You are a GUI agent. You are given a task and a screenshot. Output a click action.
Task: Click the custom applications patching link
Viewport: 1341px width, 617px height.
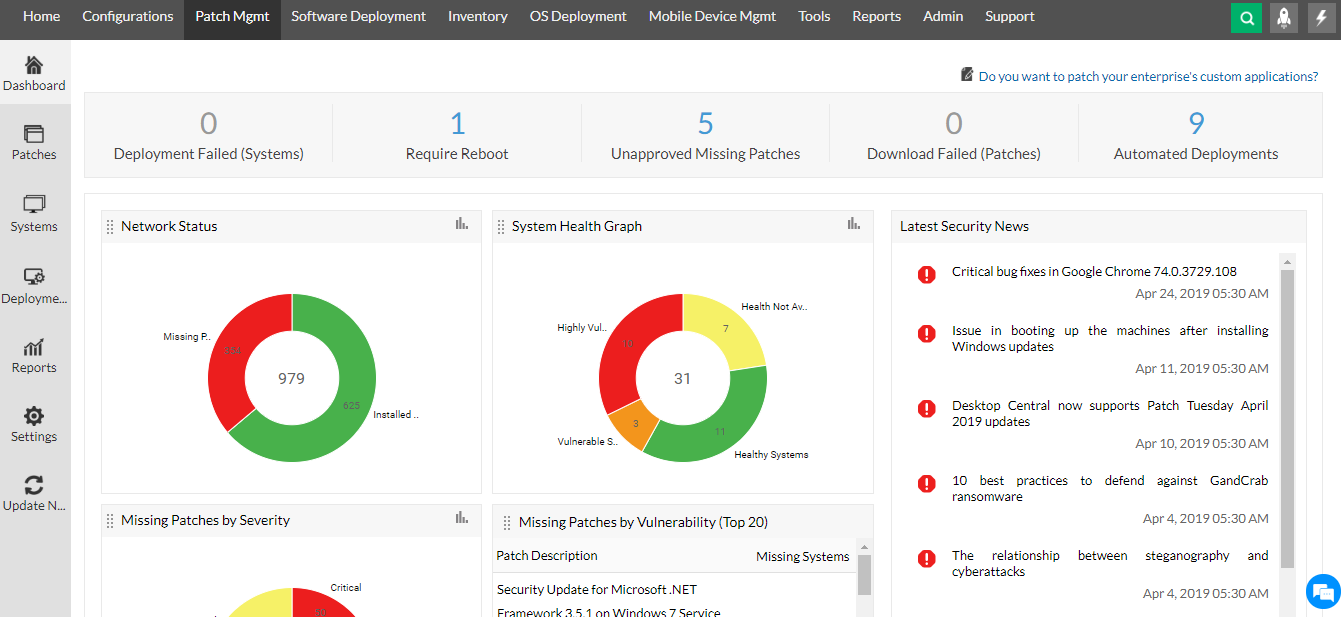click(x=1146, y=76)
